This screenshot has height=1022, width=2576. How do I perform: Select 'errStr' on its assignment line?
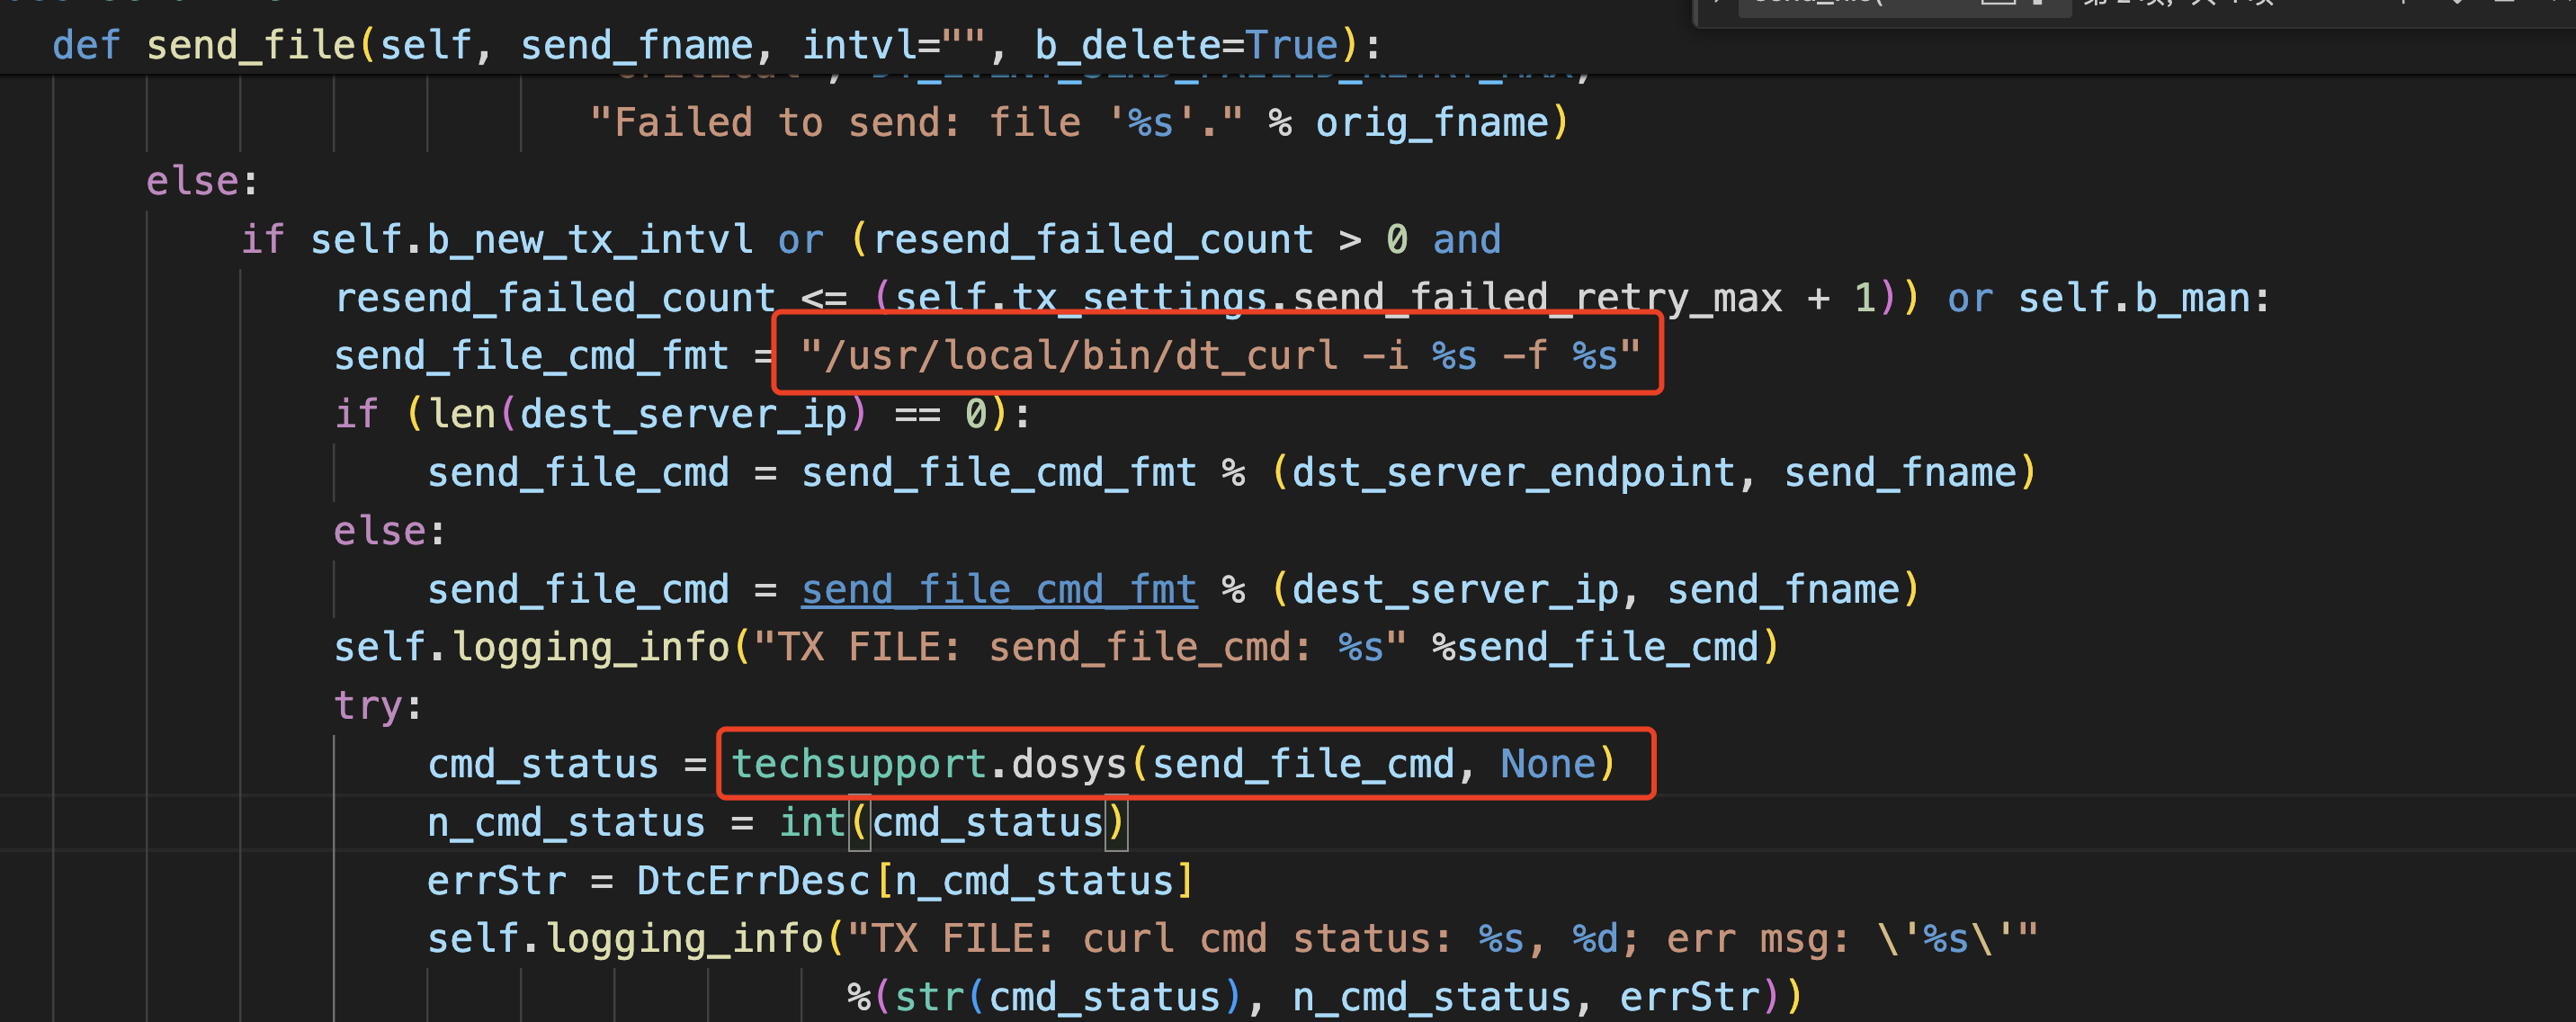click(496, 881)
